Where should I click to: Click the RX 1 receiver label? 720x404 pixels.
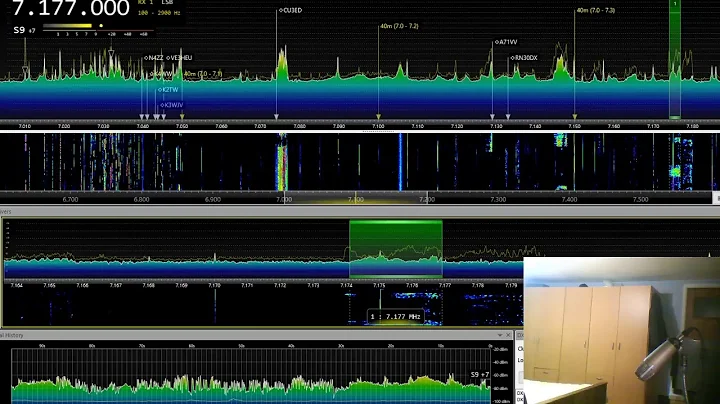pos(146,3)
